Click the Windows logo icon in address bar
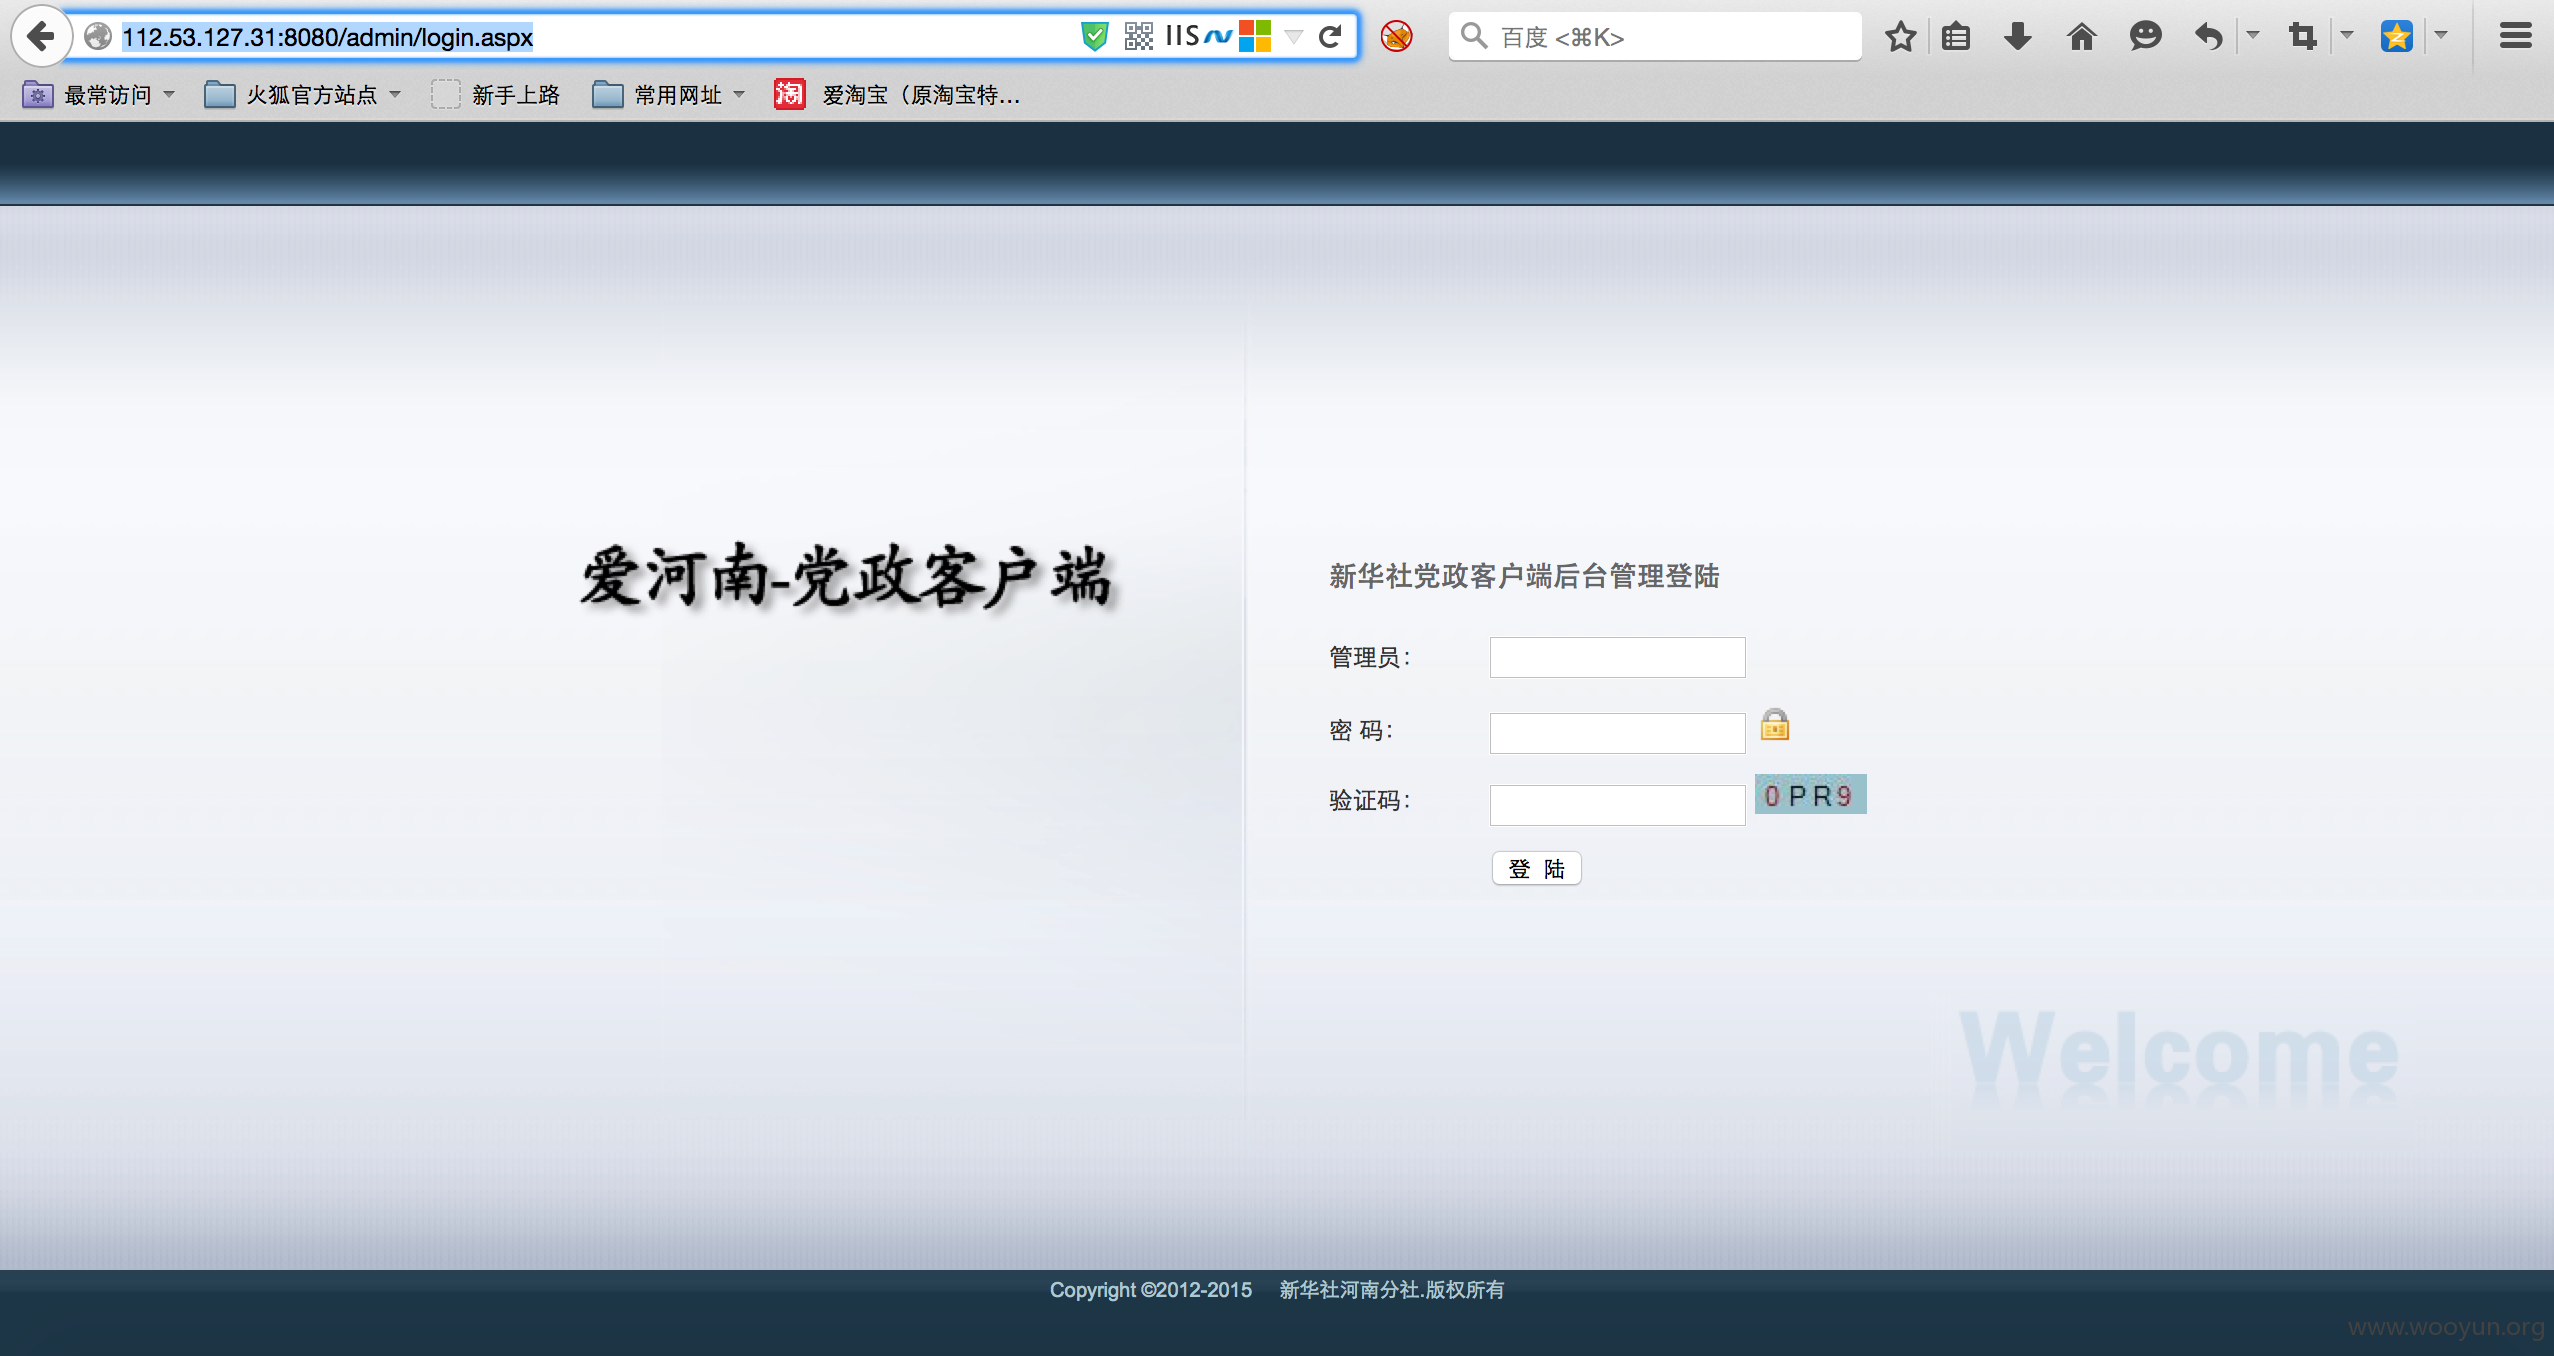The height and width of the screenshot is (1356, 2554). [x=1255, y=37]
